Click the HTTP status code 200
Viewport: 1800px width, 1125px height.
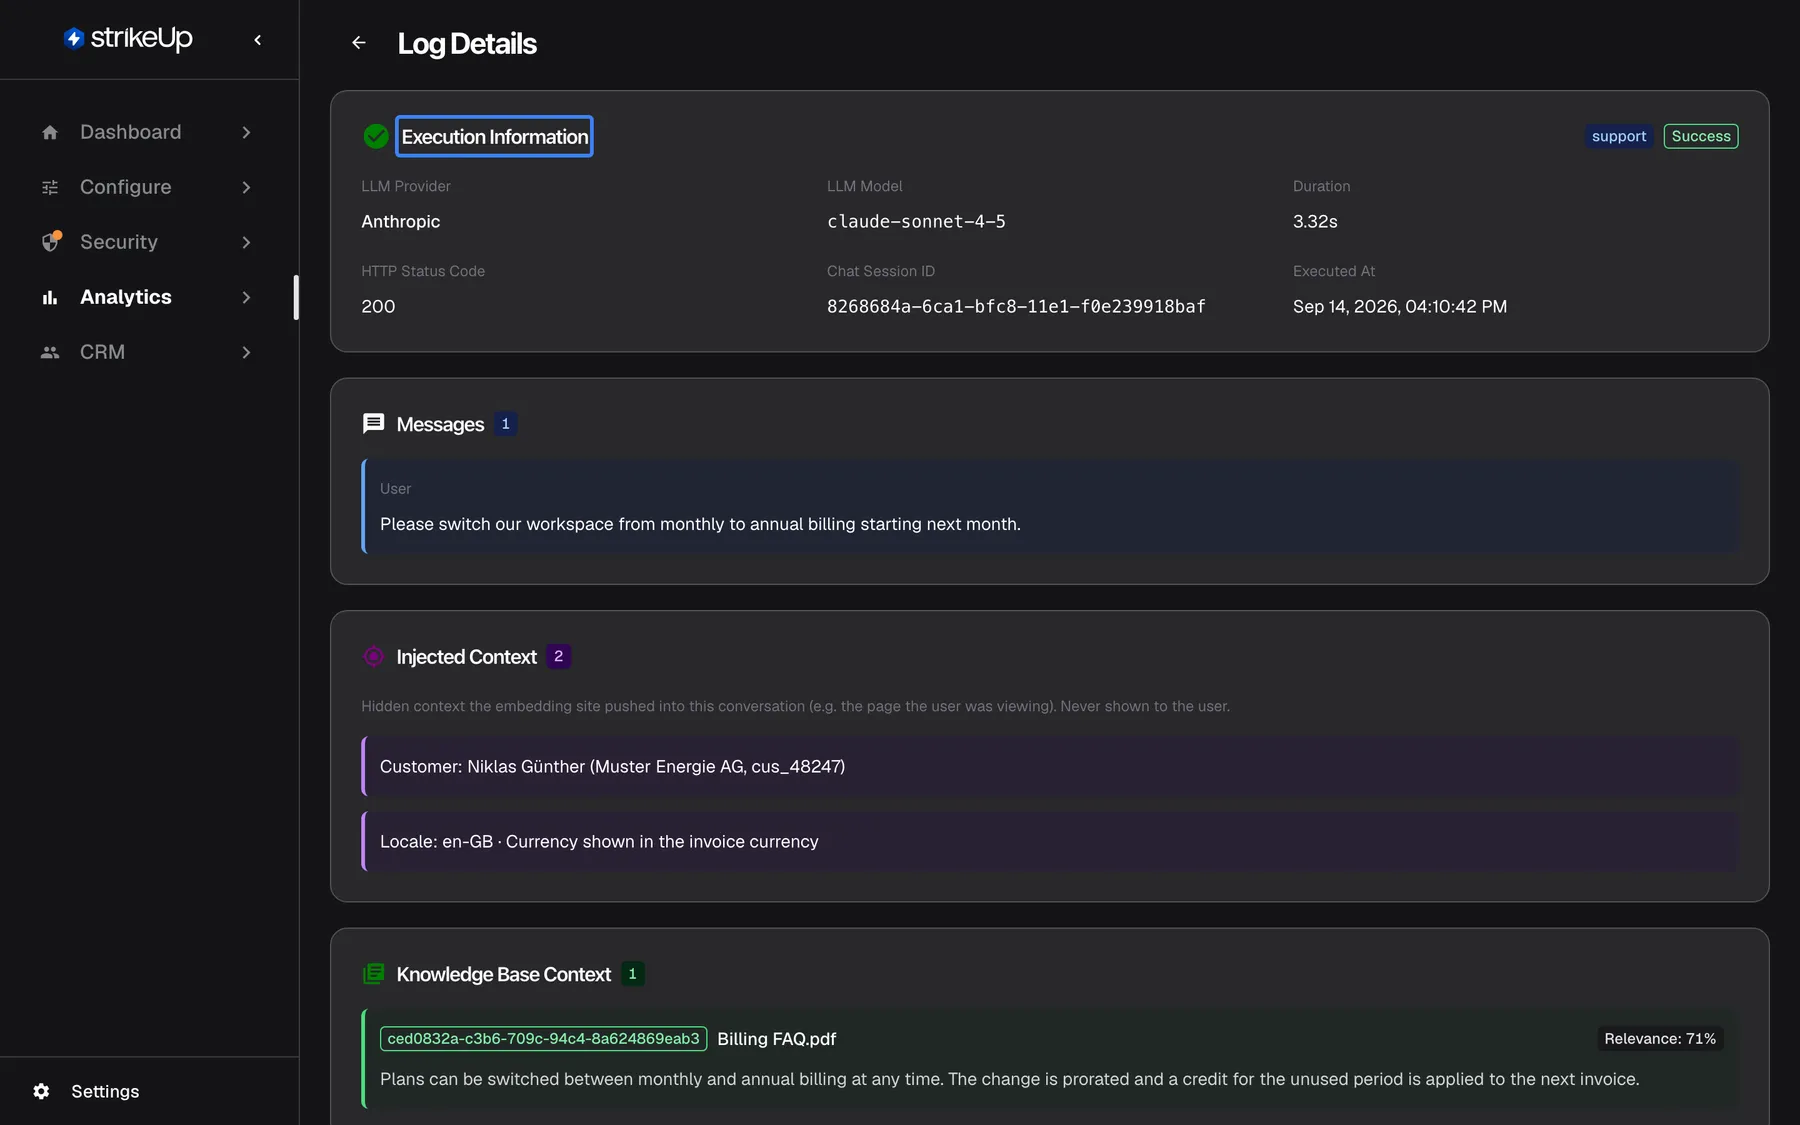378,307
